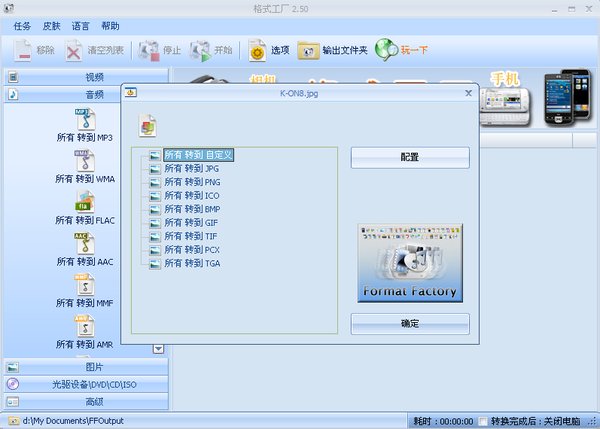Viewport: 600px width, 429px height.
Task: Select the 所有 转到 FLAC icon
Action: point(85,202)
